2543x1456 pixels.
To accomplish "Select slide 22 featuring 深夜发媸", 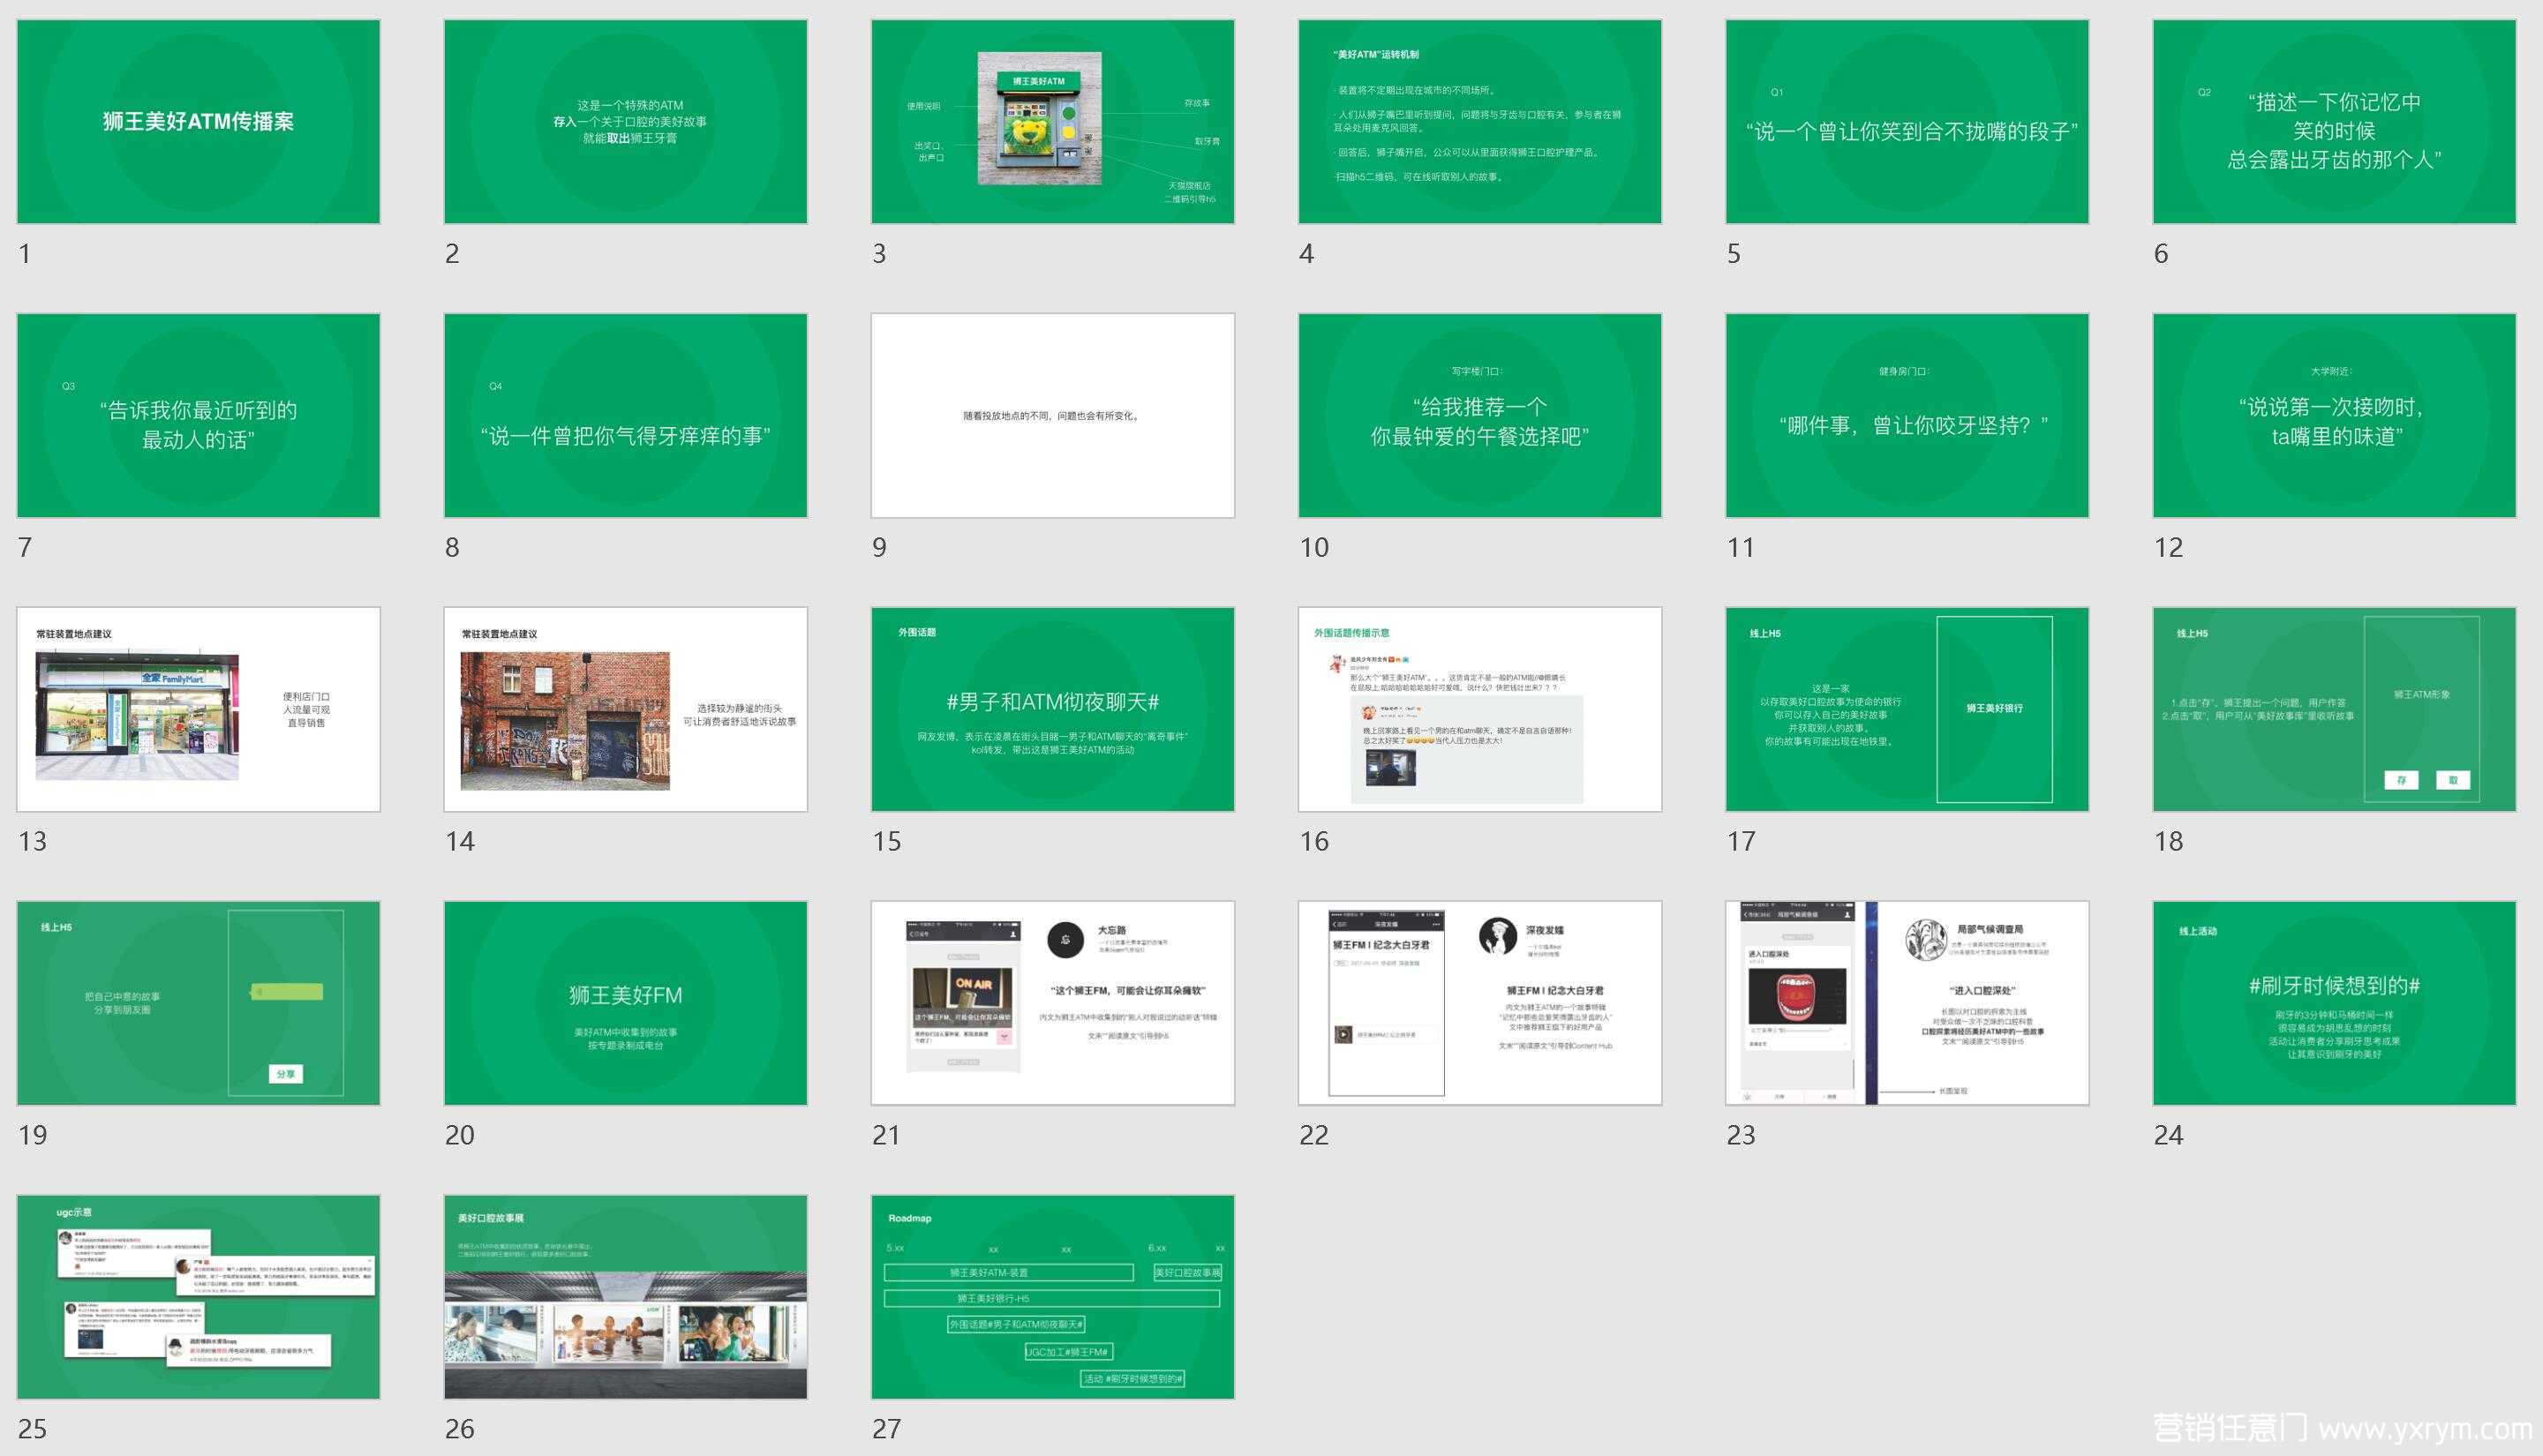I will click(x=1480, y=1003).
